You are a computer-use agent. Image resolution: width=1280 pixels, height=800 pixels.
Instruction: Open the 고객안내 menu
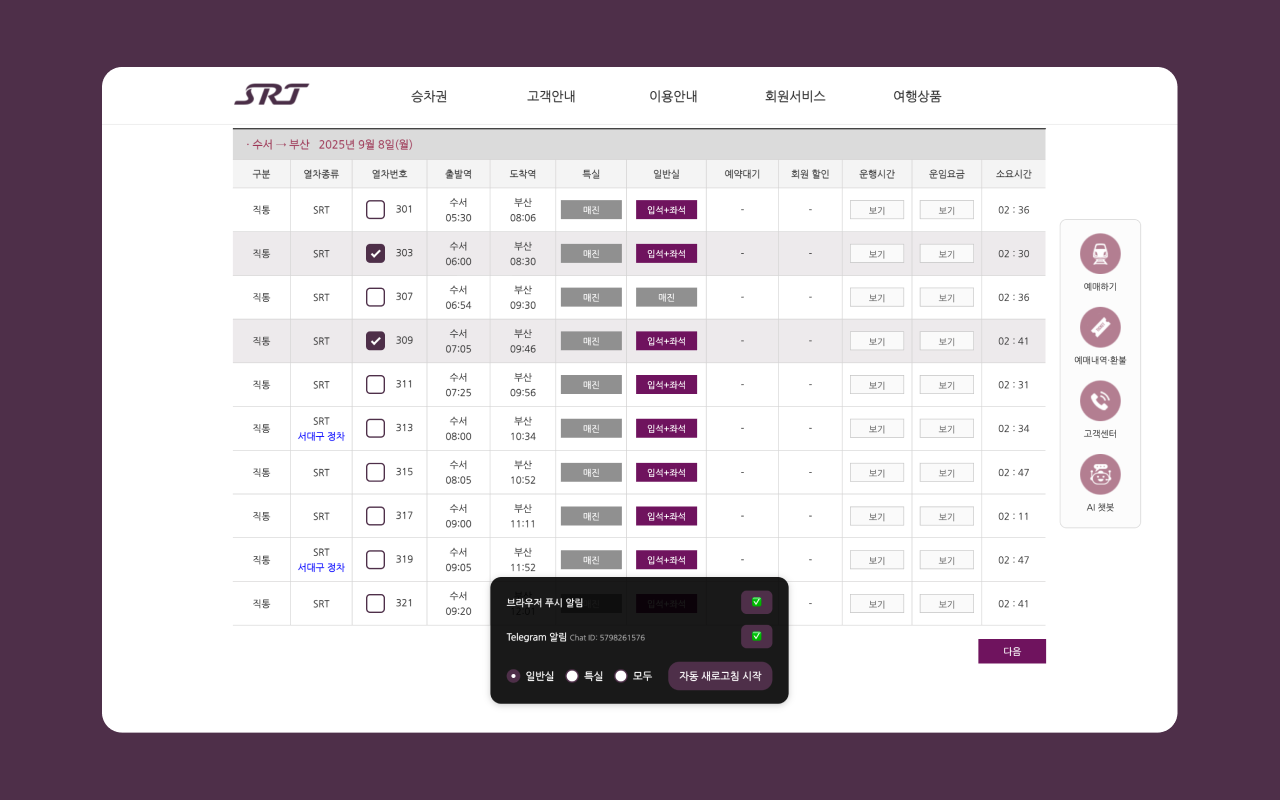(x=549, y=96)
